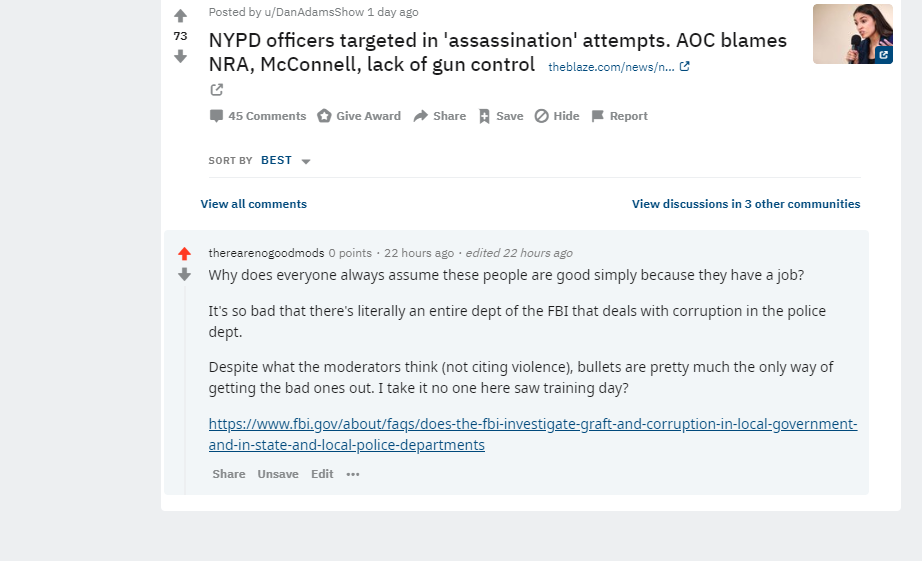
Task: Click View all comments link
Action: coord(254,204)
